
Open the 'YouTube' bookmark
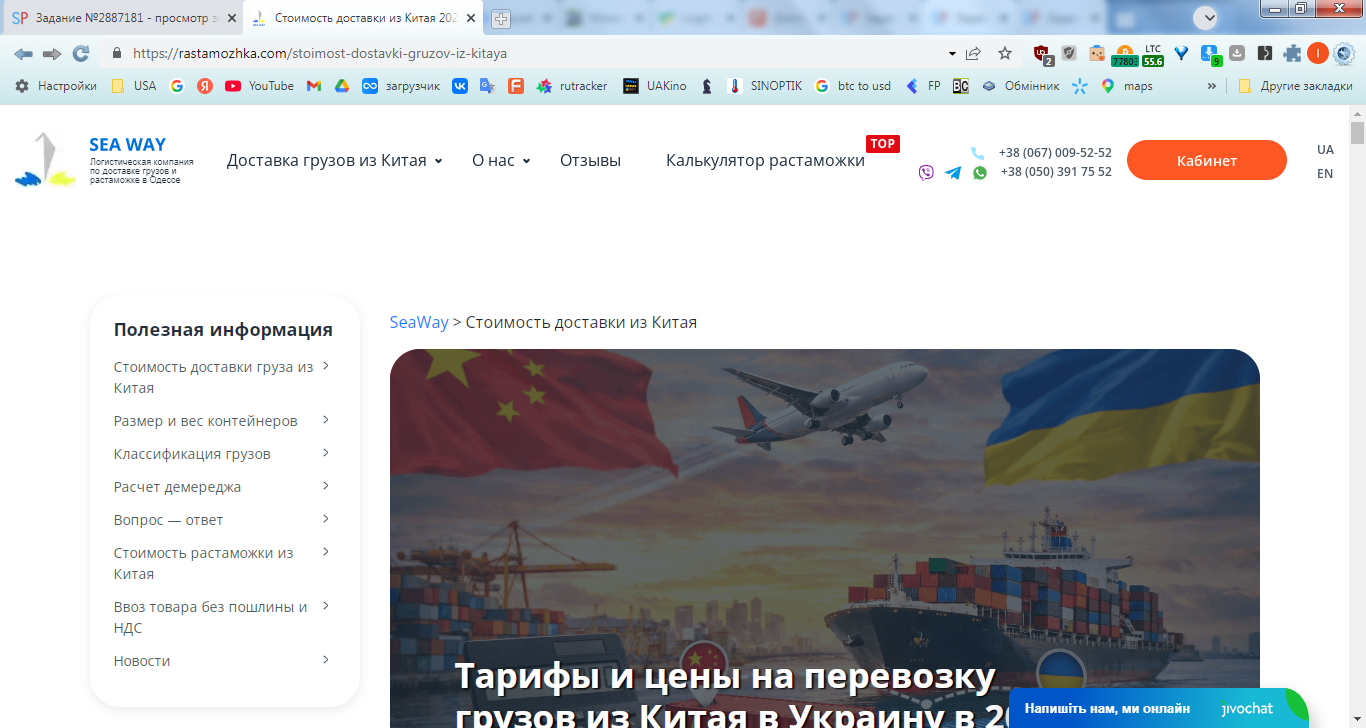[259, 86]
